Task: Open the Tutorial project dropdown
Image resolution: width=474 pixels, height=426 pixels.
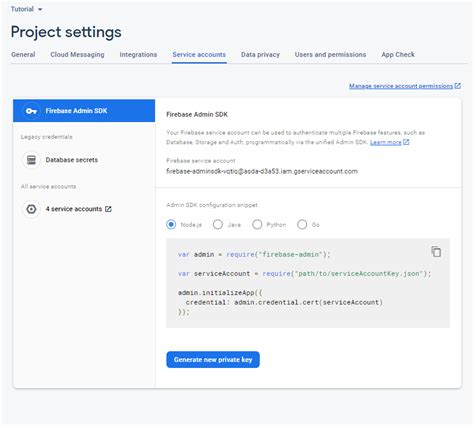Action: [26, 9]
